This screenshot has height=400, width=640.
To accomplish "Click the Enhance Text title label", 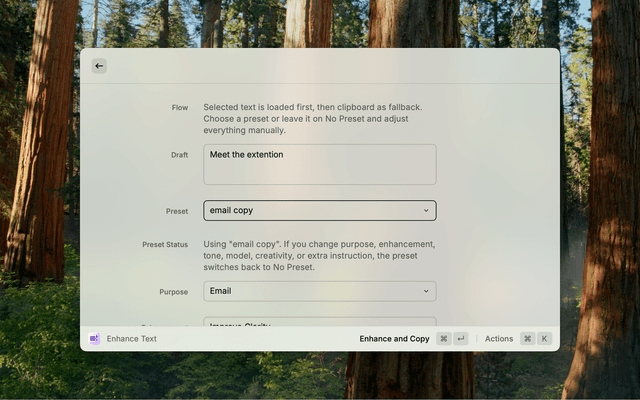I will 132,339.
